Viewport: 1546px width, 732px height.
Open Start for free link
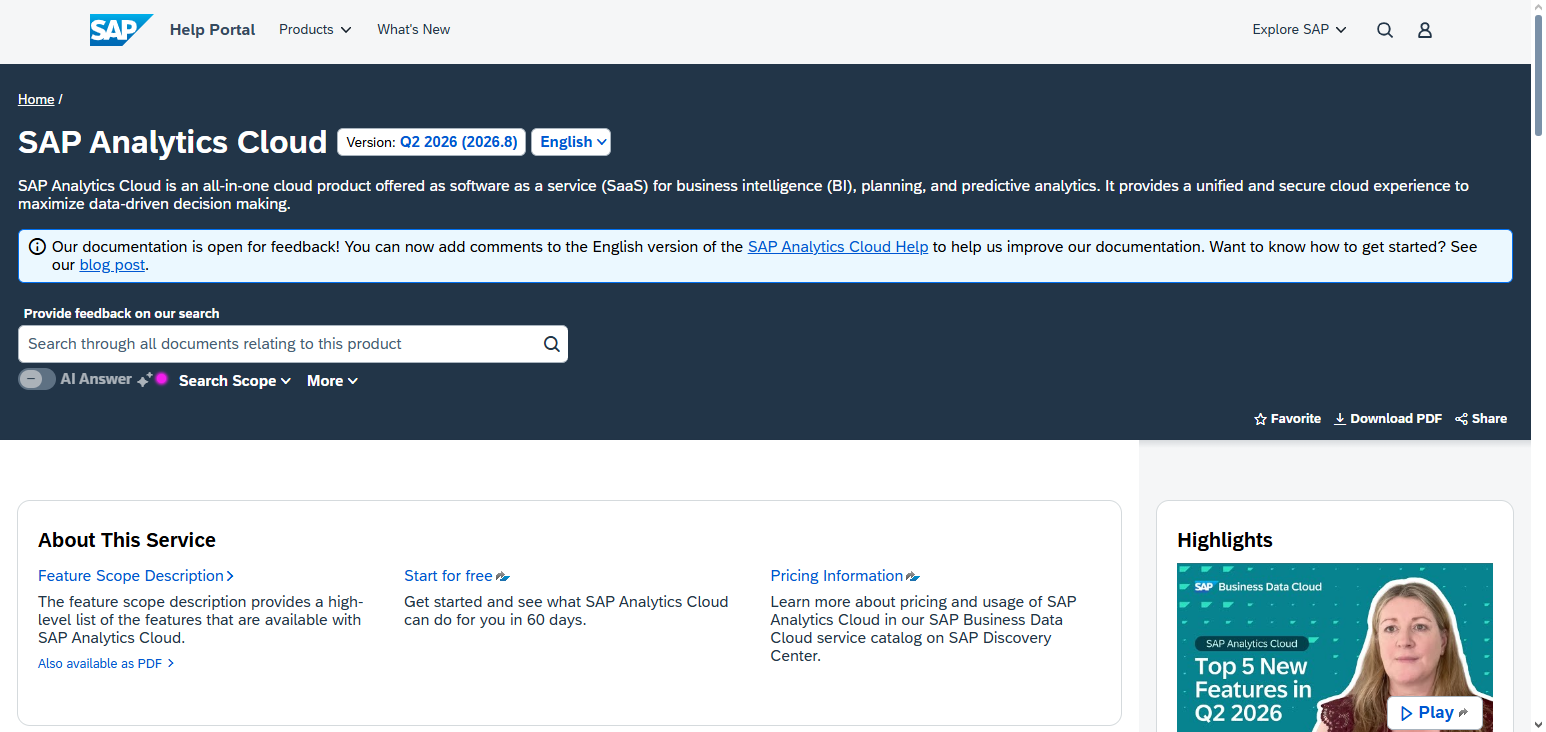(x=457, y=576)
